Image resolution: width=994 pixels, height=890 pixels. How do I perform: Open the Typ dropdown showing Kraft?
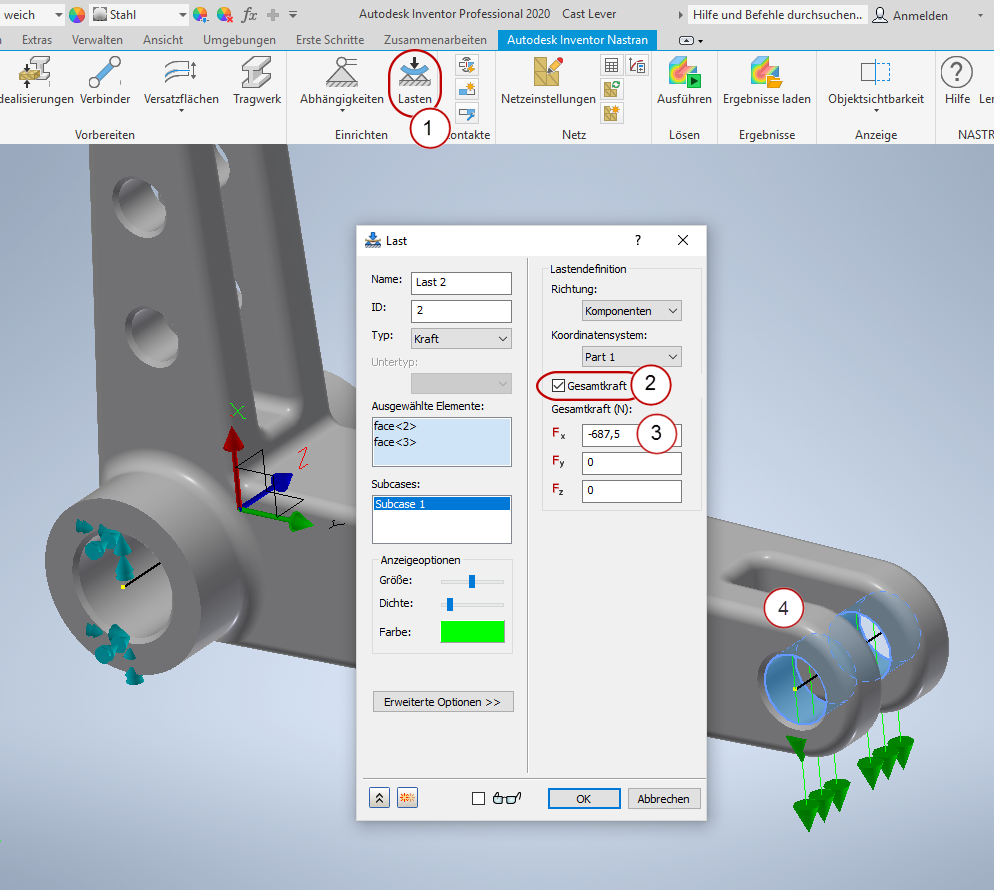[461, 339]
